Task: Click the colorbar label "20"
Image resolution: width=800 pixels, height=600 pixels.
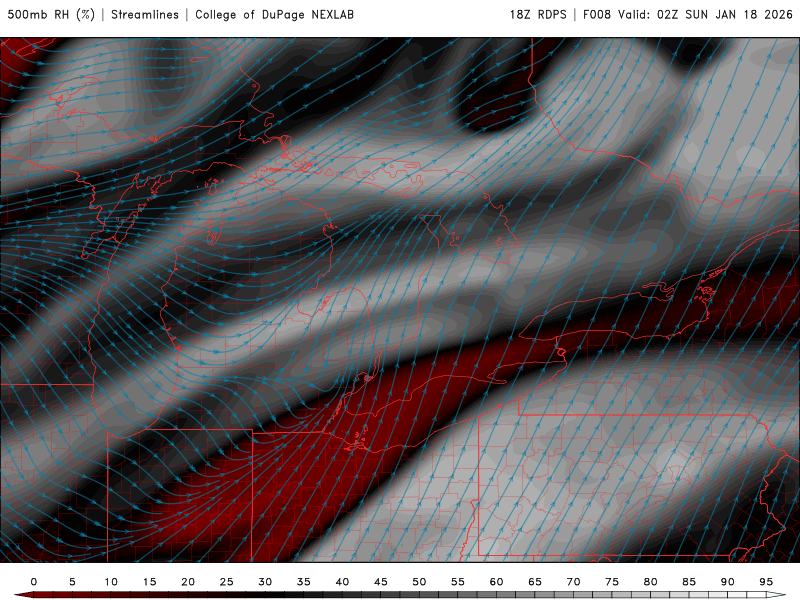Action: click(x=188, y=582)
